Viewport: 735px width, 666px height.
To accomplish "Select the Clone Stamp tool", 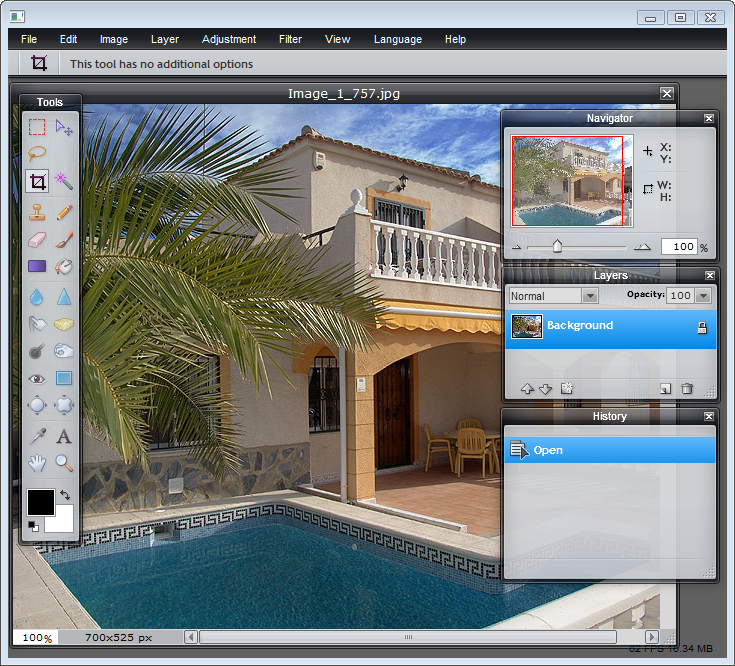I will pyautogui.click(x=37, y=212).
